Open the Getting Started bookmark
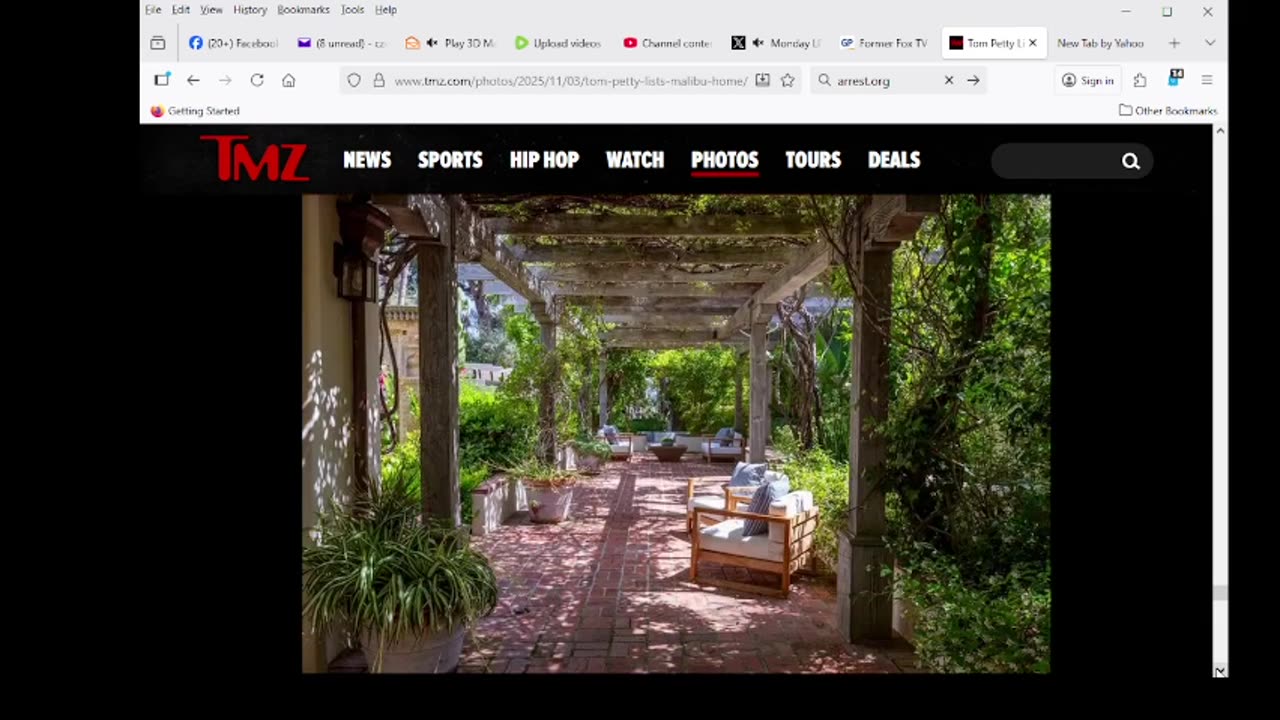1280x720 pixels. coord(195,111)
